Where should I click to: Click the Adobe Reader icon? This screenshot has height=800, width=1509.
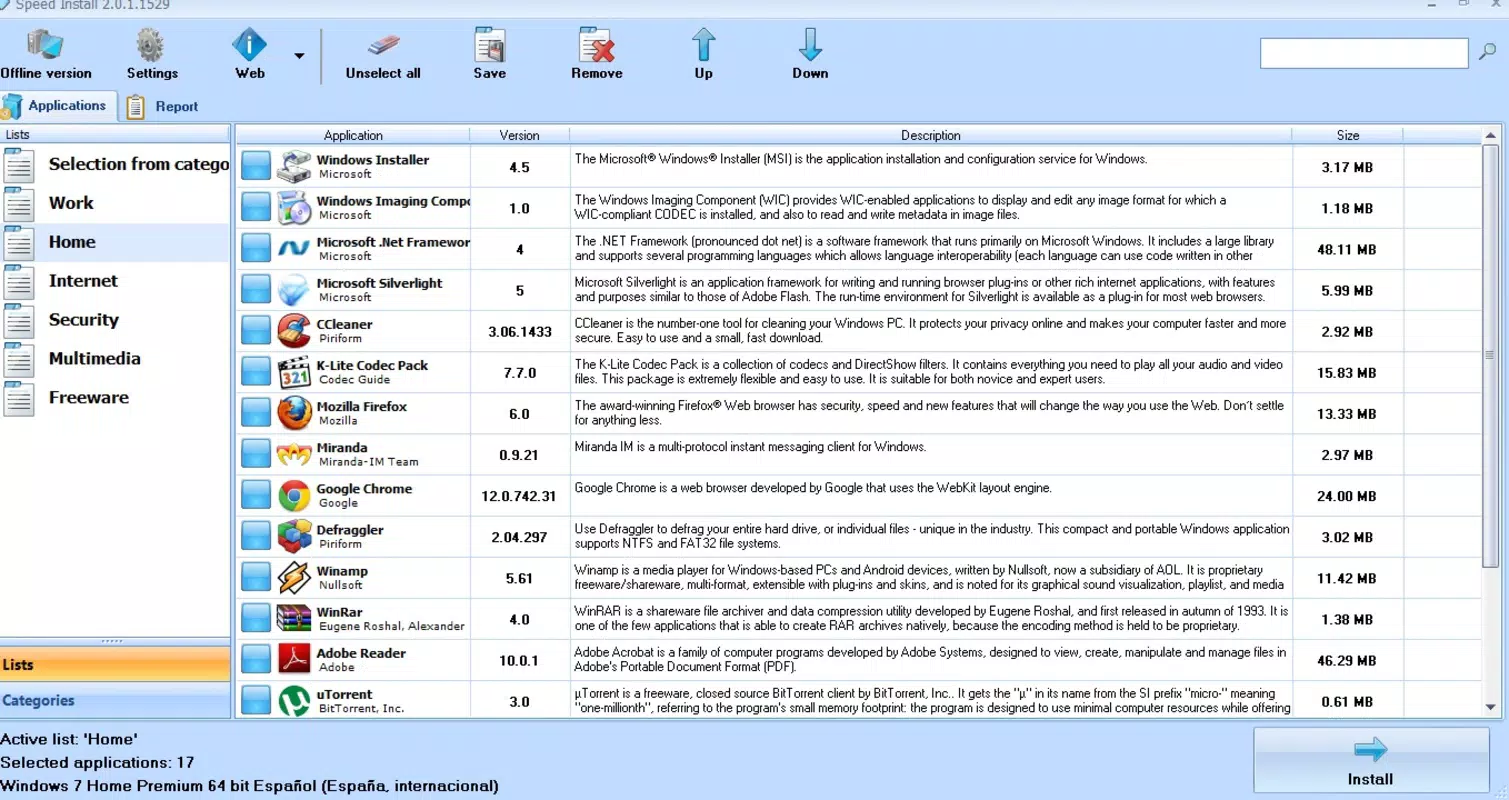294,660
